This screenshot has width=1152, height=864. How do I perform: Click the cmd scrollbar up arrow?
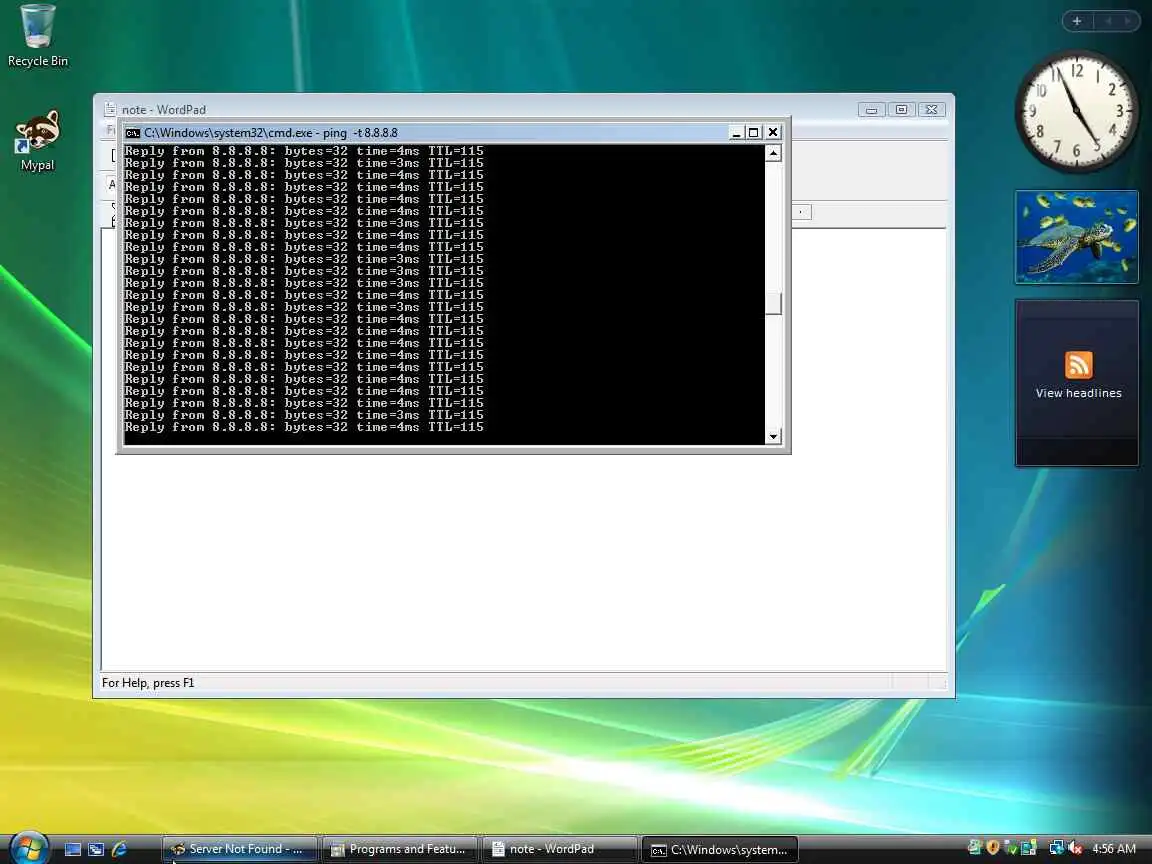(773, 153)
